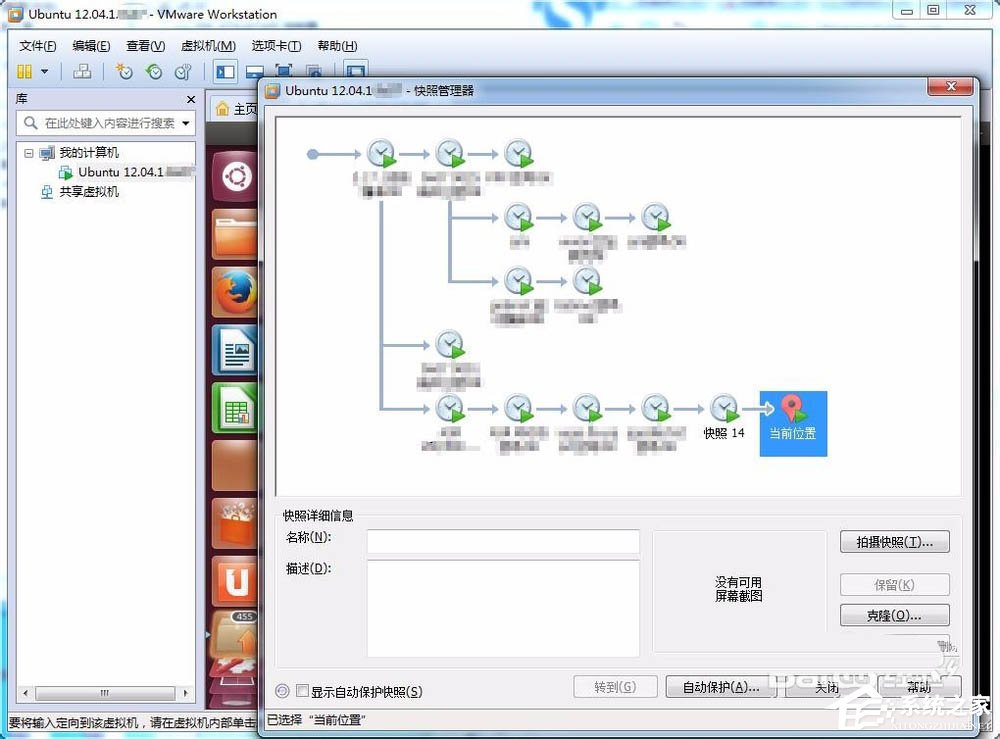Click the take snapshot toolbar icon
1000x739 pixels.
[x=124, y=71]
